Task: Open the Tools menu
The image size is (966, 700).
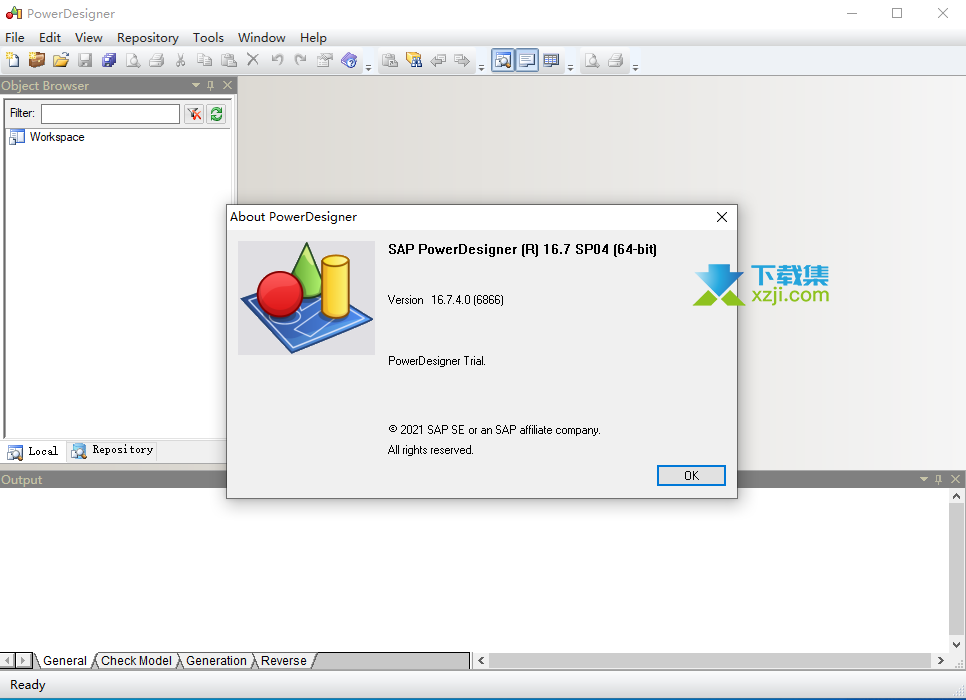Action: coord(208,38)
